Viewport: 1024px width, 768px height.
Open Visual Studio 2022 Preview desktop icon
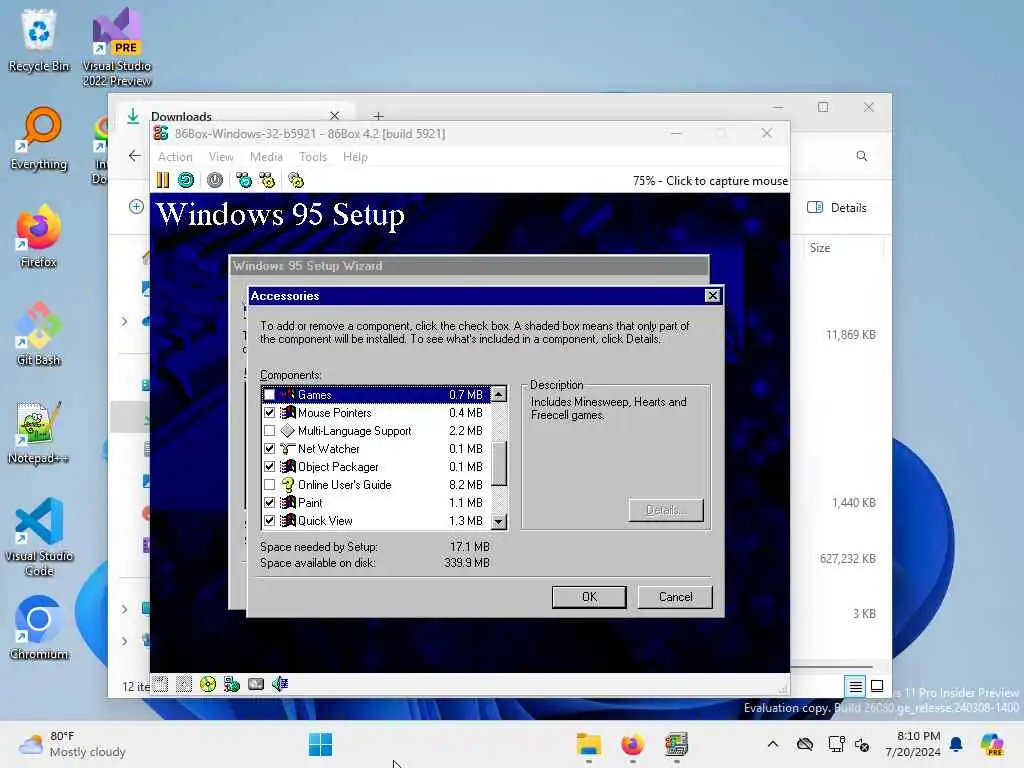[117, 47]
